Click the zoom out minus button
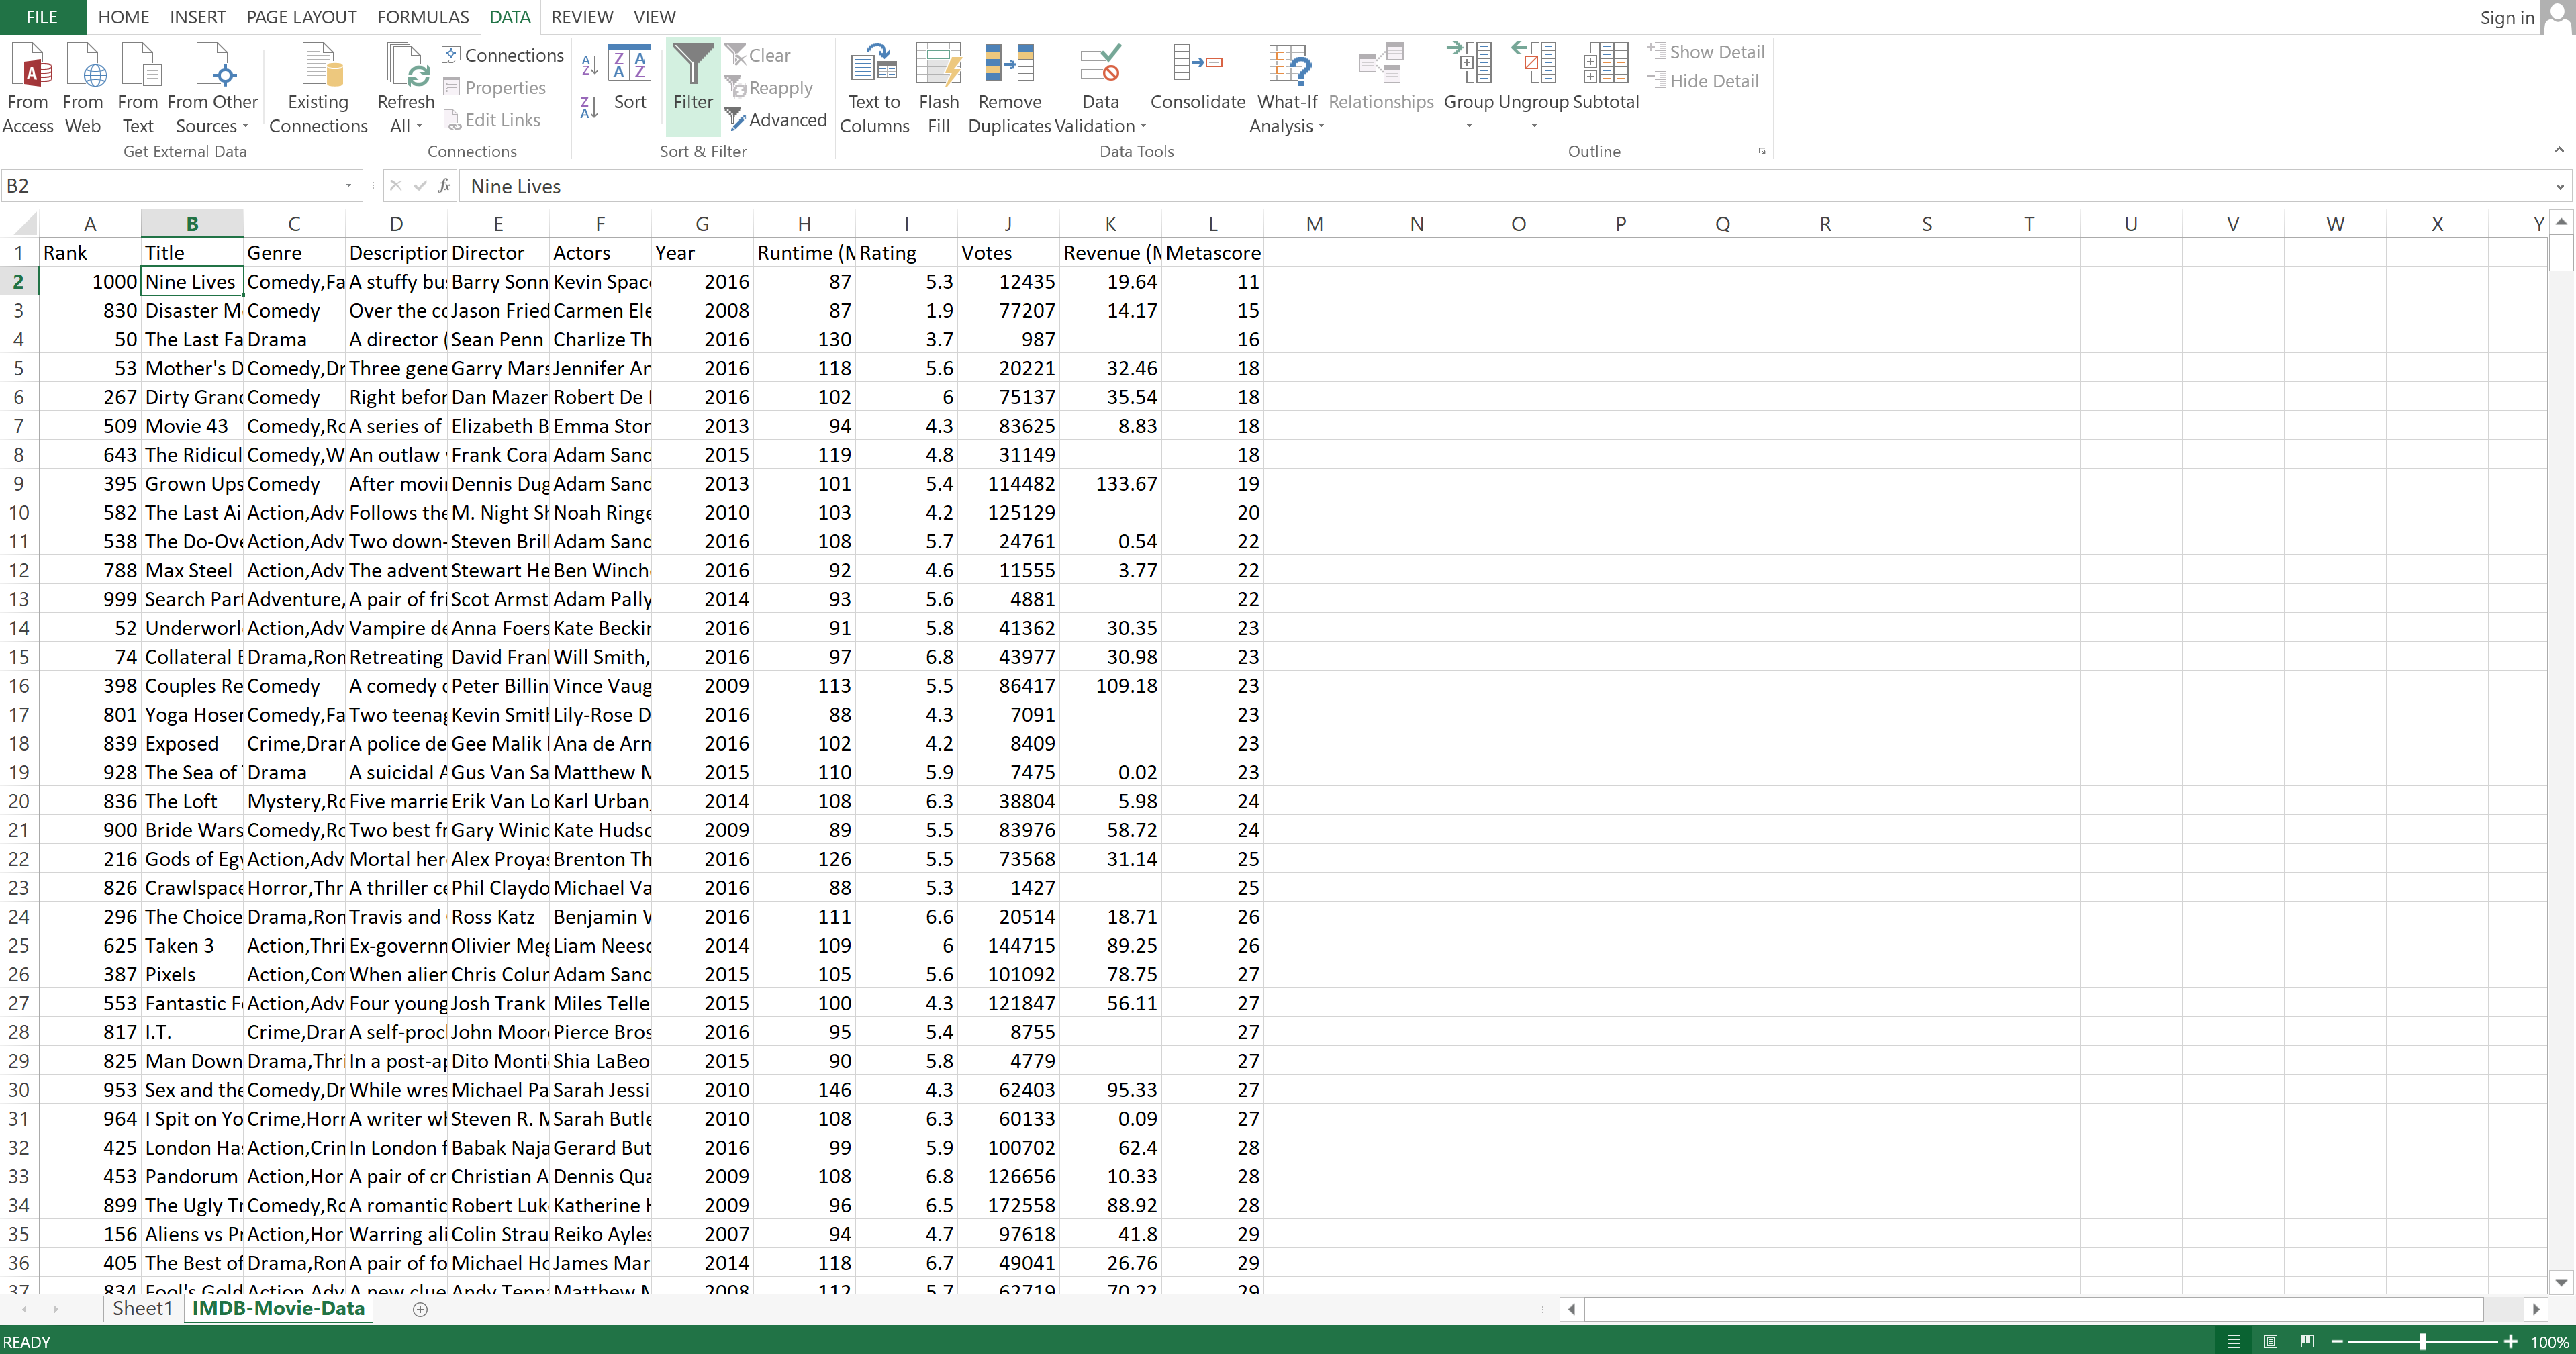Screen dimensions: 2576x1354 click(2337, 1341)
